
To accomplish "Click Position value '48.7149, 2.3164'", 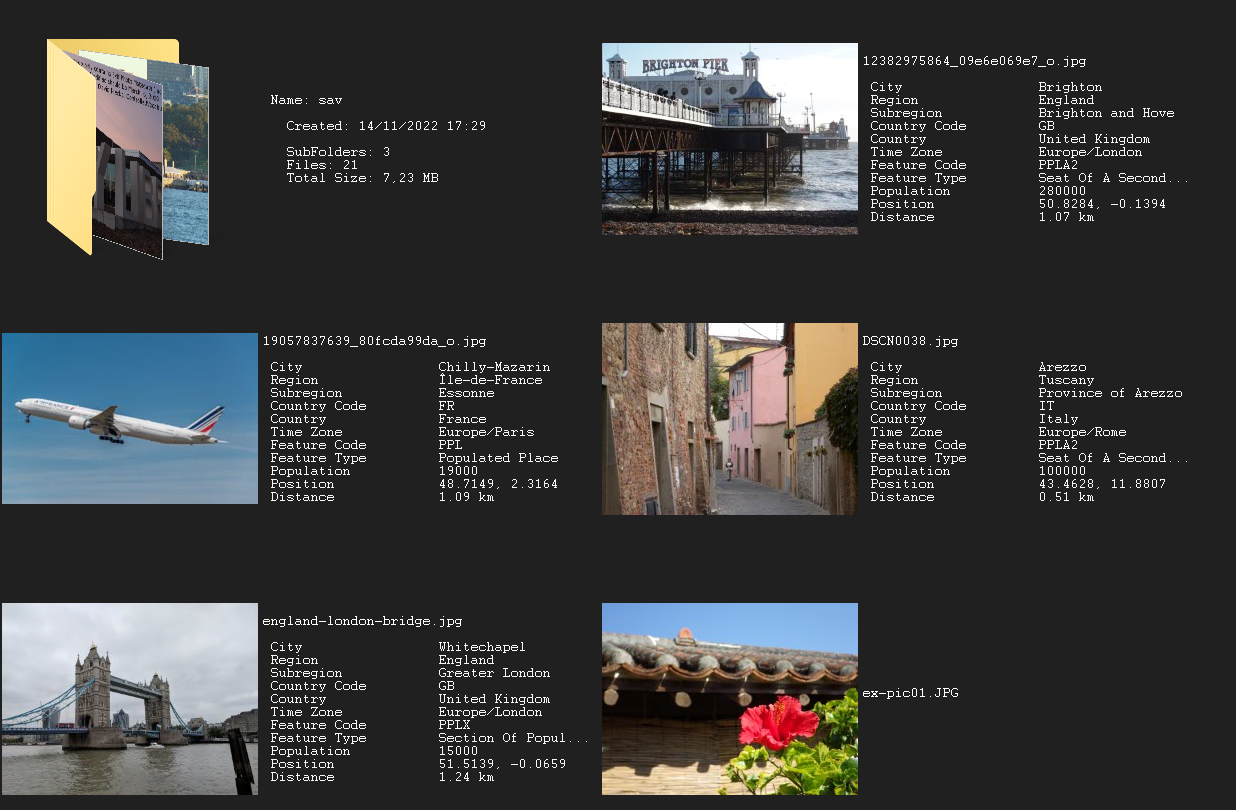I will [x=498, y=484].
